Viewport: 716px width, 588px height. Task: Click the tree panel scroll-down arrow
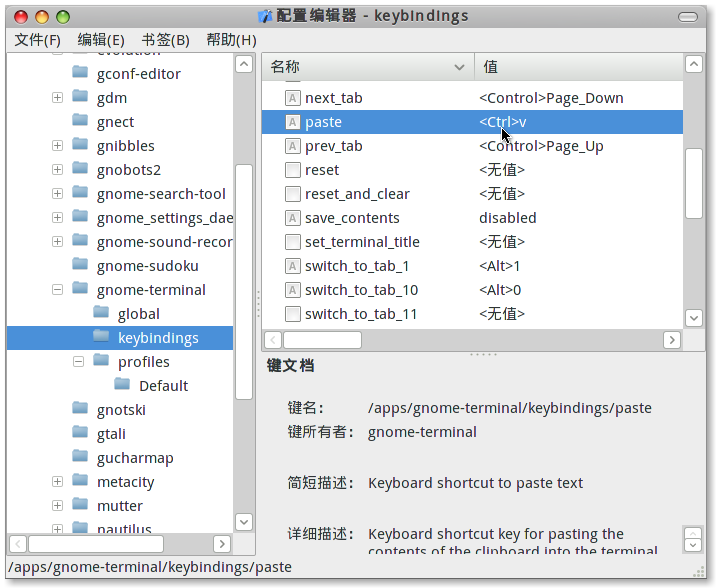tap(244, 522)
